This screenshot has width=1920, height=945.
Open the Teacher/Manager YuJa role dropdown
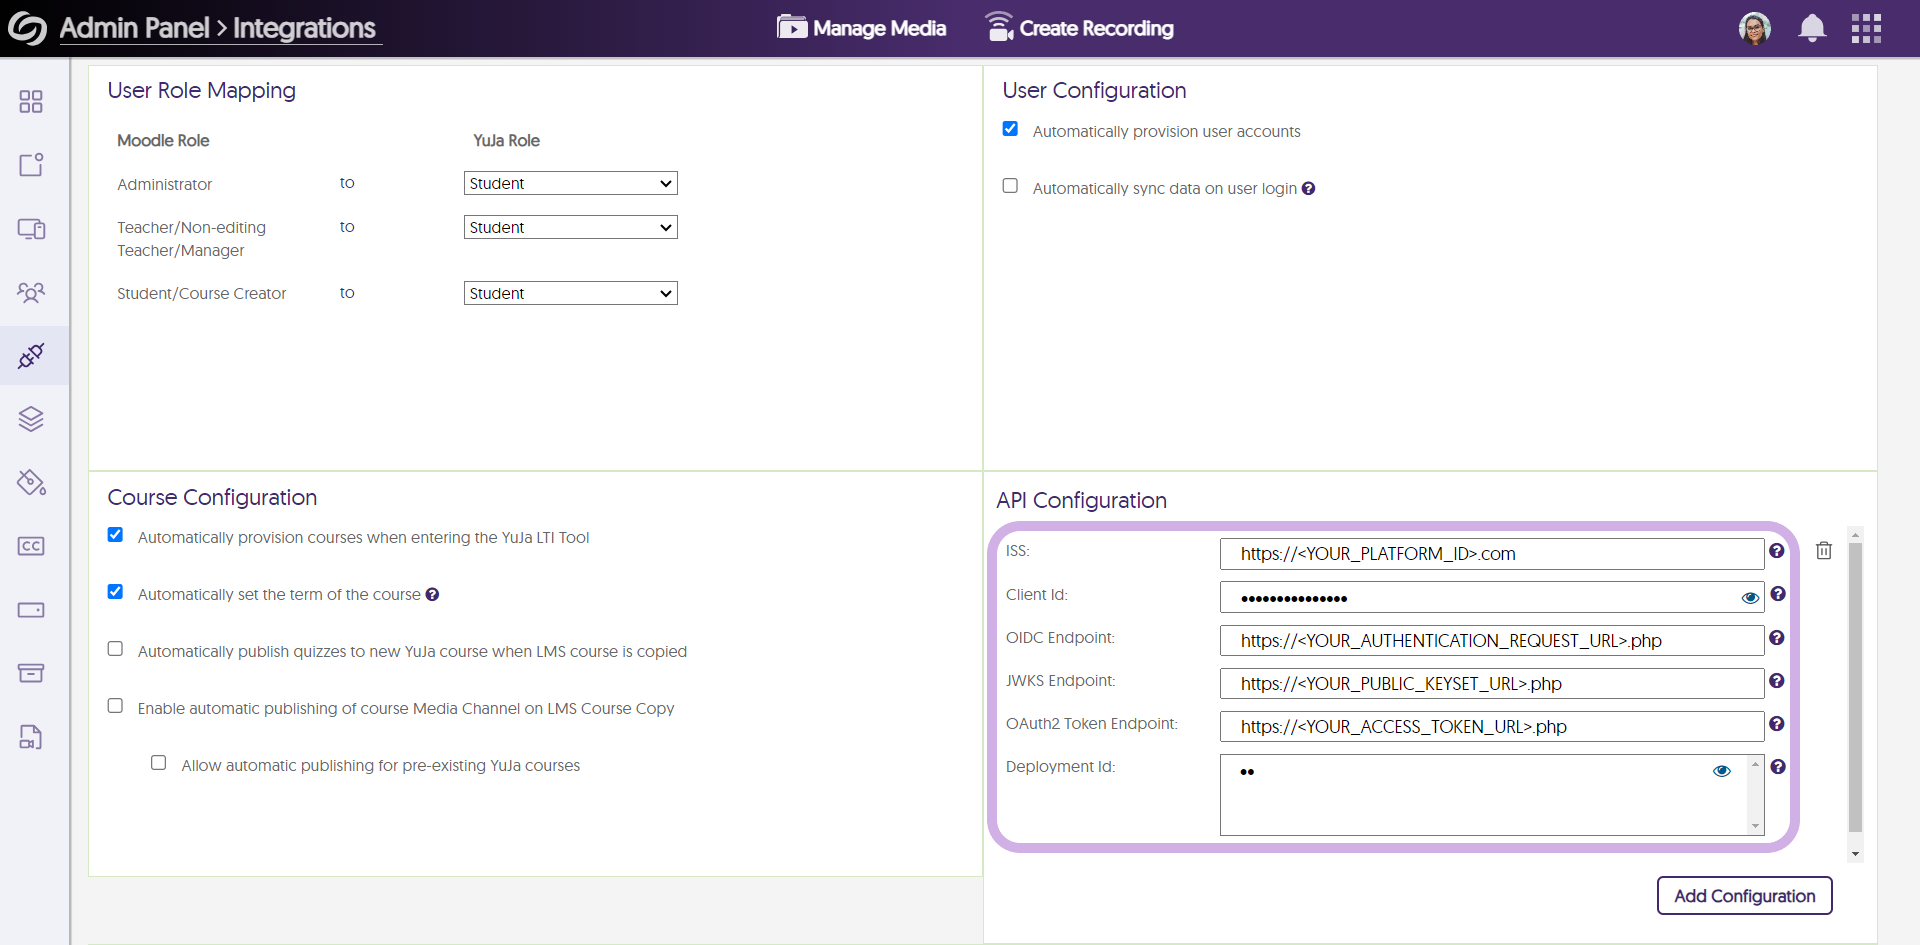click(x=571, y=227)
